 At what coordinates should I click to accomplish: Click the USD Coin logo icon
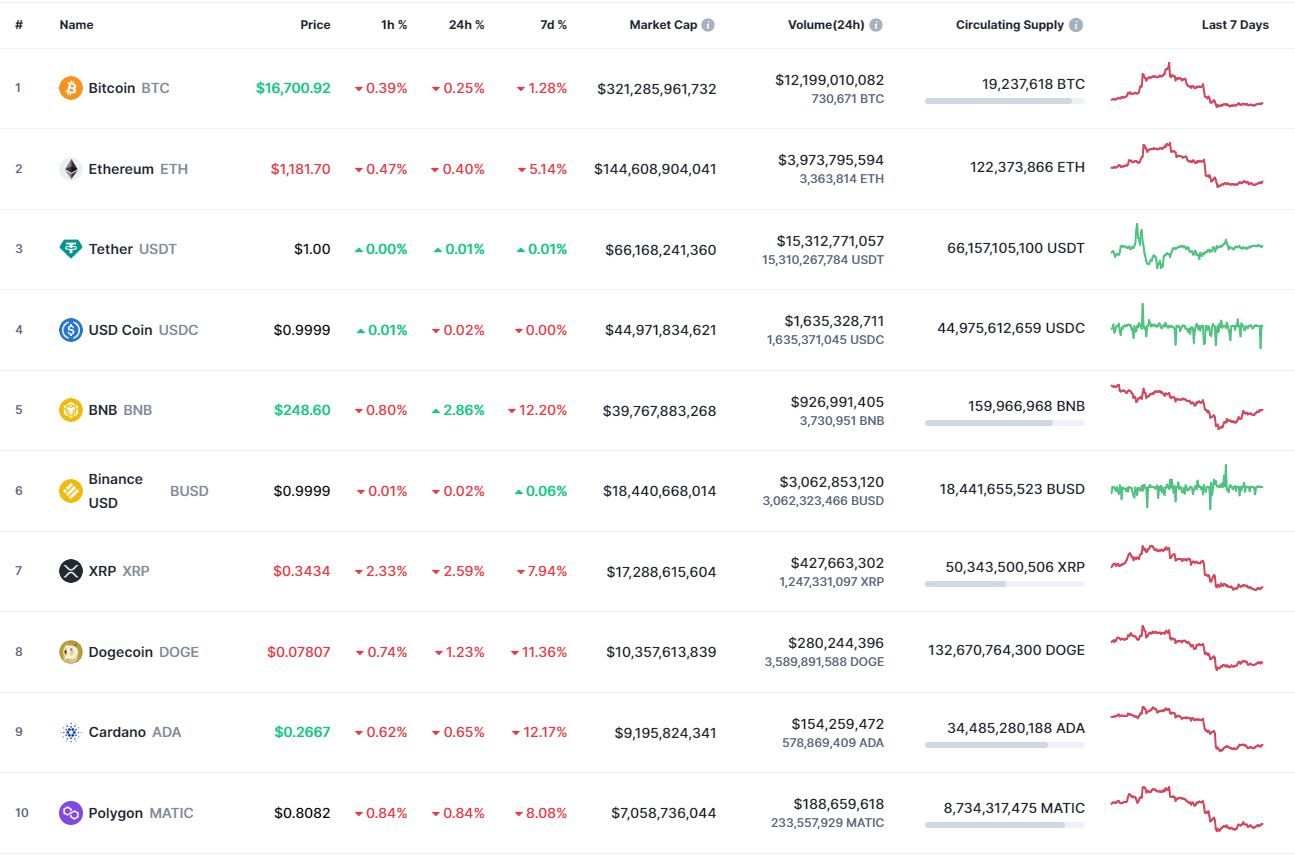[70, 330]
